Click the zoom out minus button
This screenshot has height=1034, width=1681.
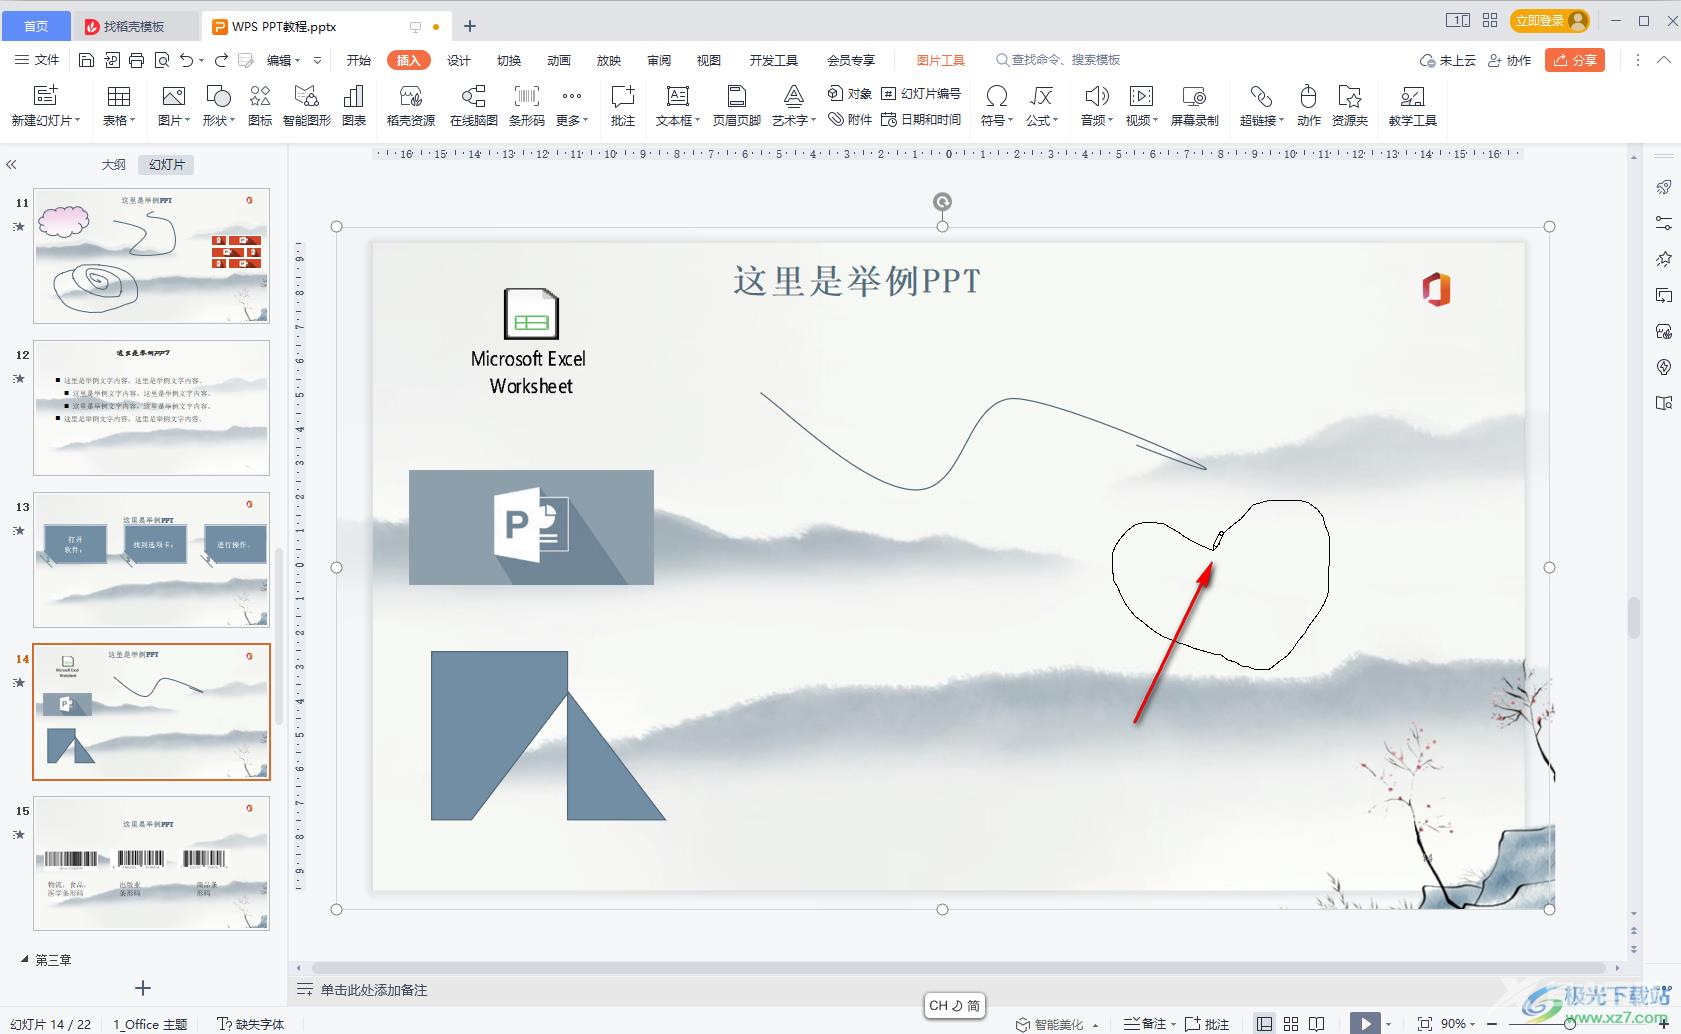pos(1492,1024)
